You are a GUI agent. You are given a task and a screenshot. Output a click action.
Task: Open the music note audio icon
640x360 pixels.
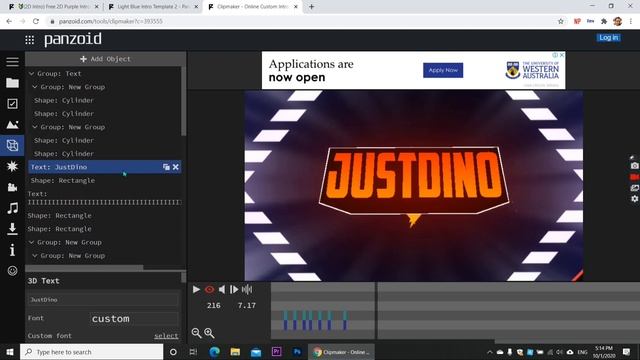12,208
